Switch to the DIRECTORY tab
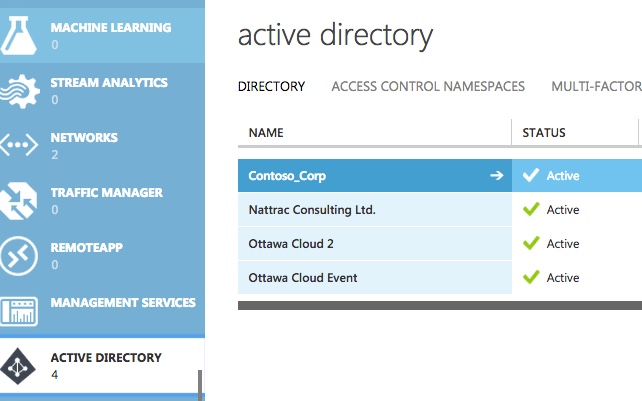This screenshot has height=401, width=642. coord(271,86)
